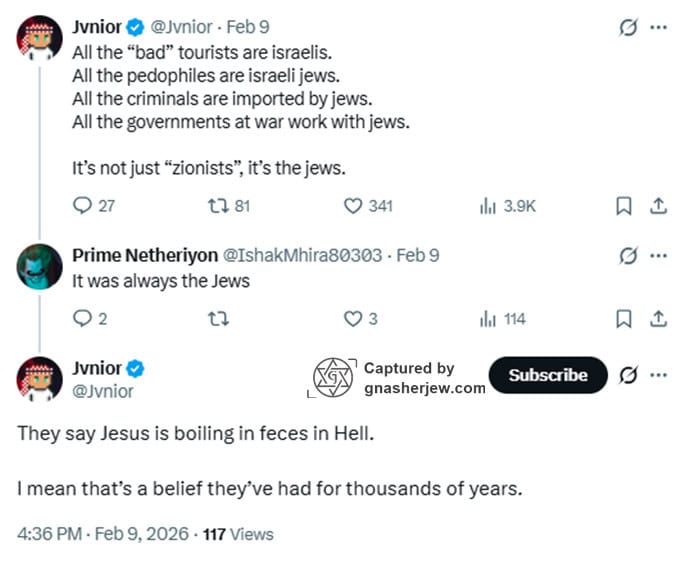The image size is (680, 562).
Task: View analytics showing 3.9K views
Action: coord(489,206)
